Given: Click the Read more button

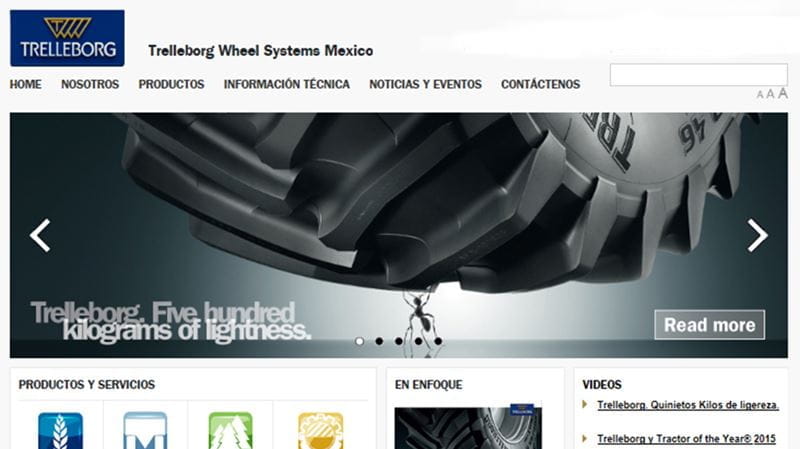Looking at the screenshot, I should pyautogui.click(x=710, y=325).
